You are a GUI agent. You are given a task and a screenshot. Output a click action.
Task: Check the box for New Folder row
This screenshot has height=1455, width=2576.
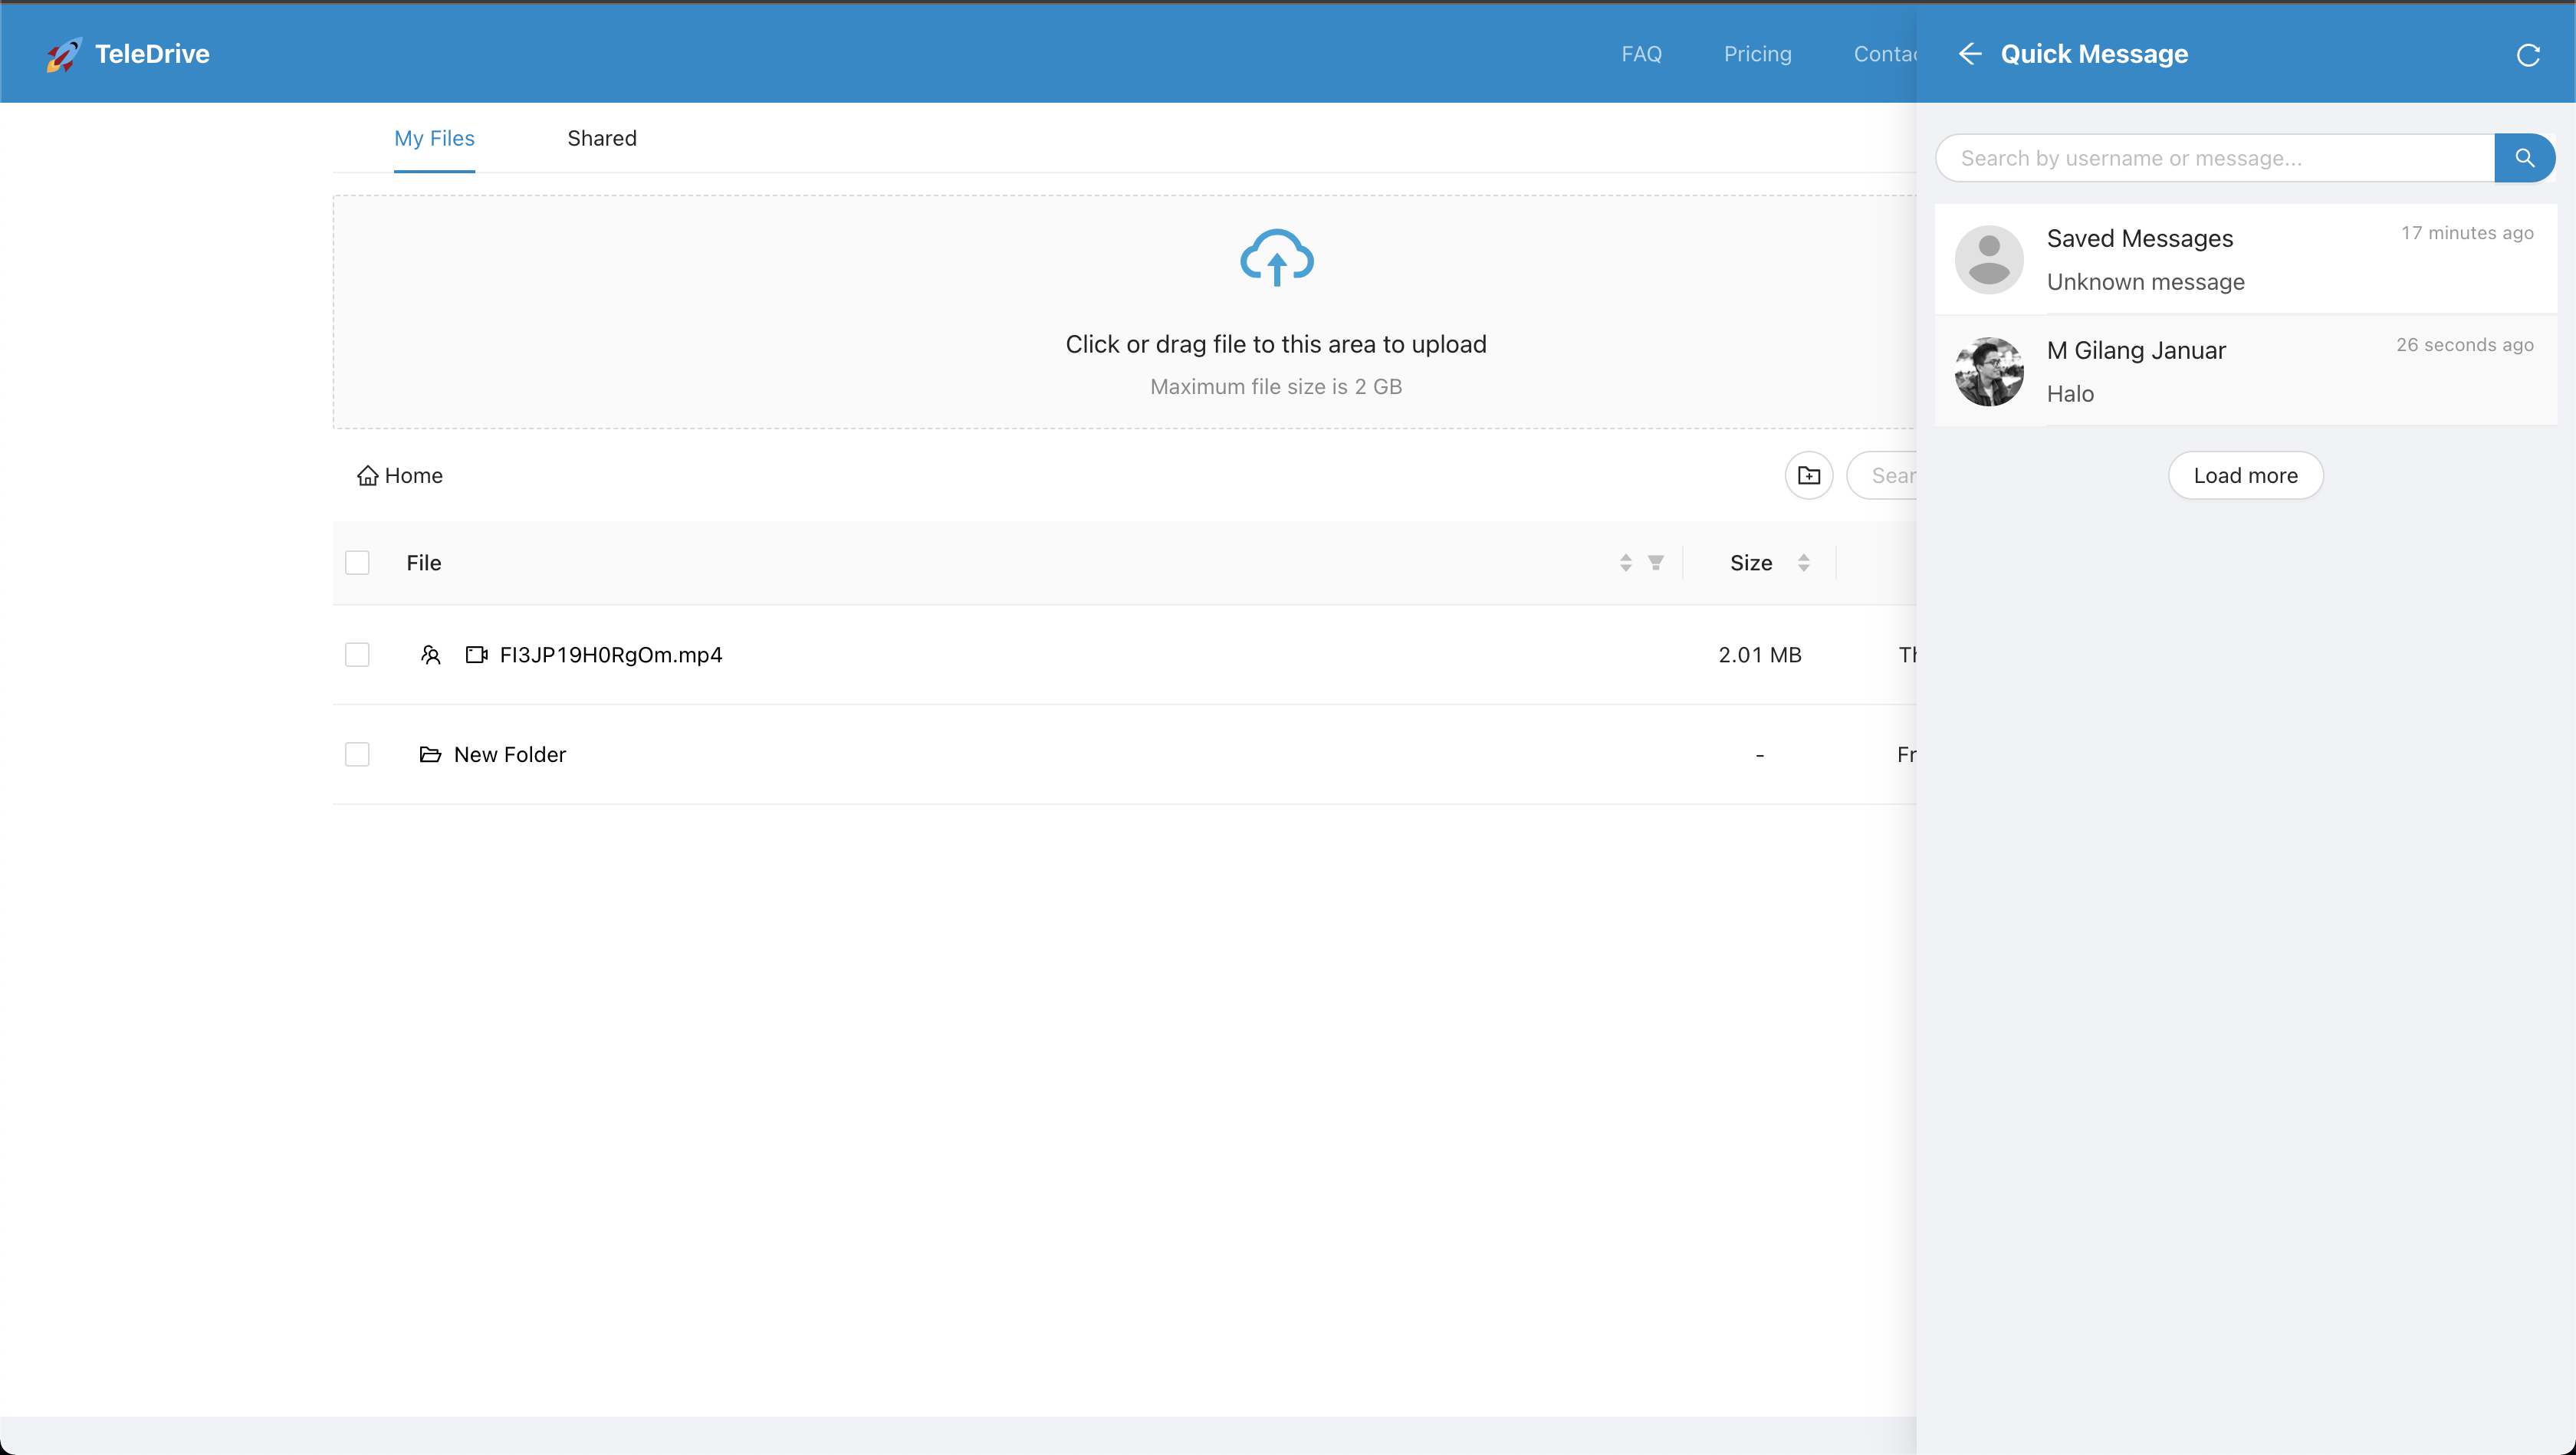pyautogui.click(x=357, y=754)
